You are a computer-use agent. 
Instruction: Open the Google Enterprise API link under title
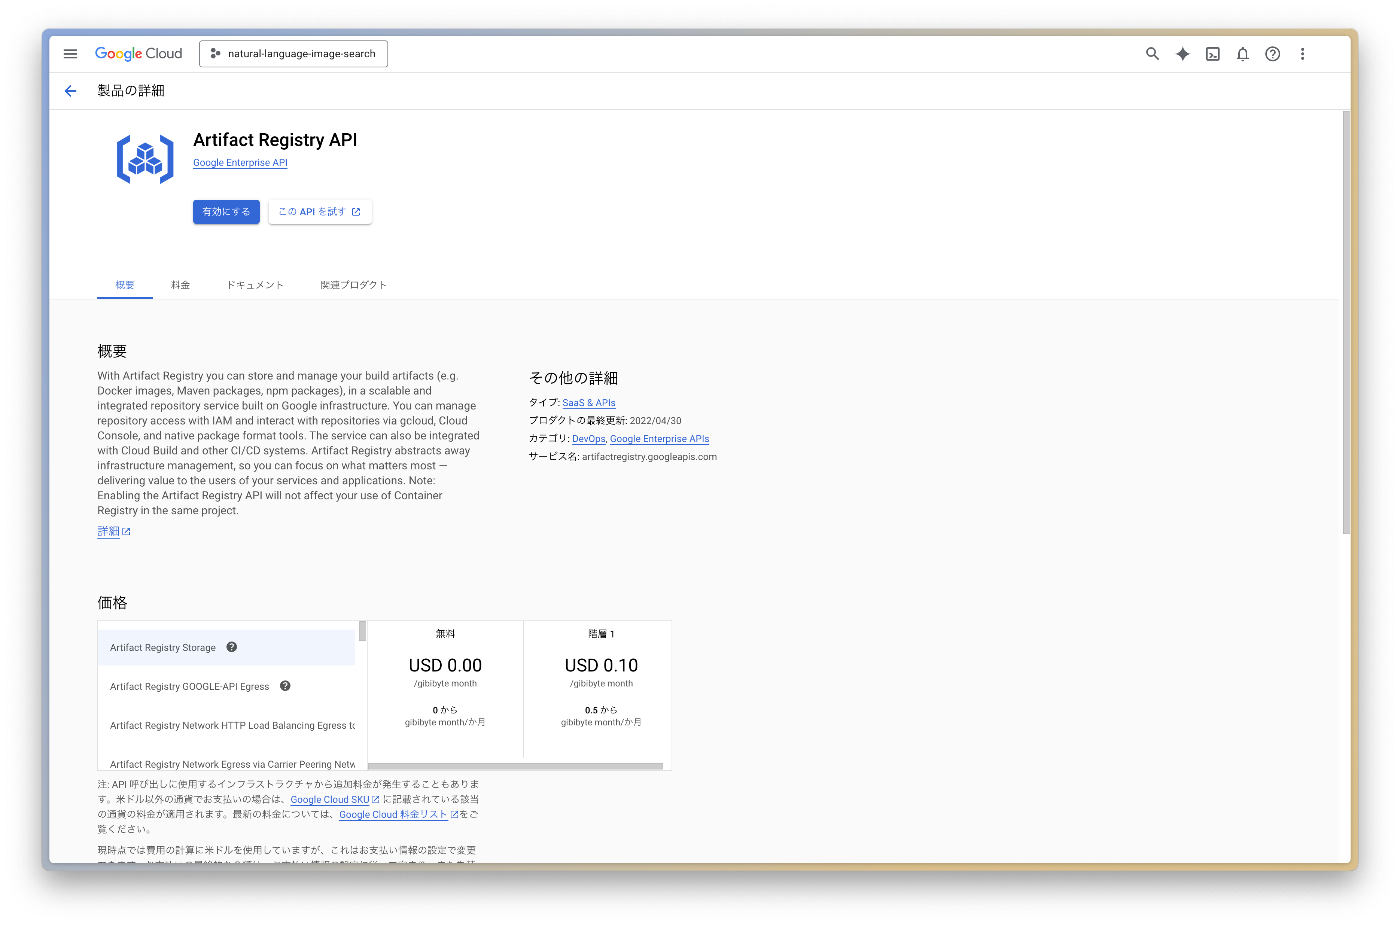pos(240,163)
